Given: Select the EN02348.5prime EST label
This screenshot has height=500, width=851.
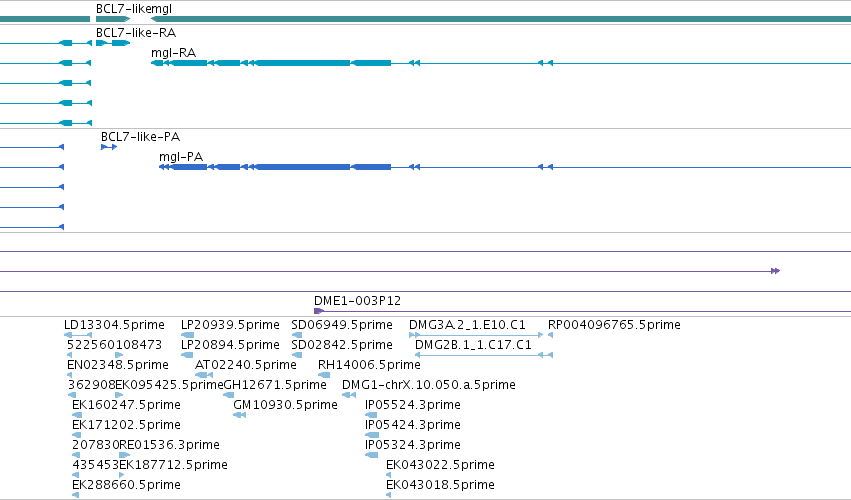Looking at the screenshot, I should (x=118, y=365).
